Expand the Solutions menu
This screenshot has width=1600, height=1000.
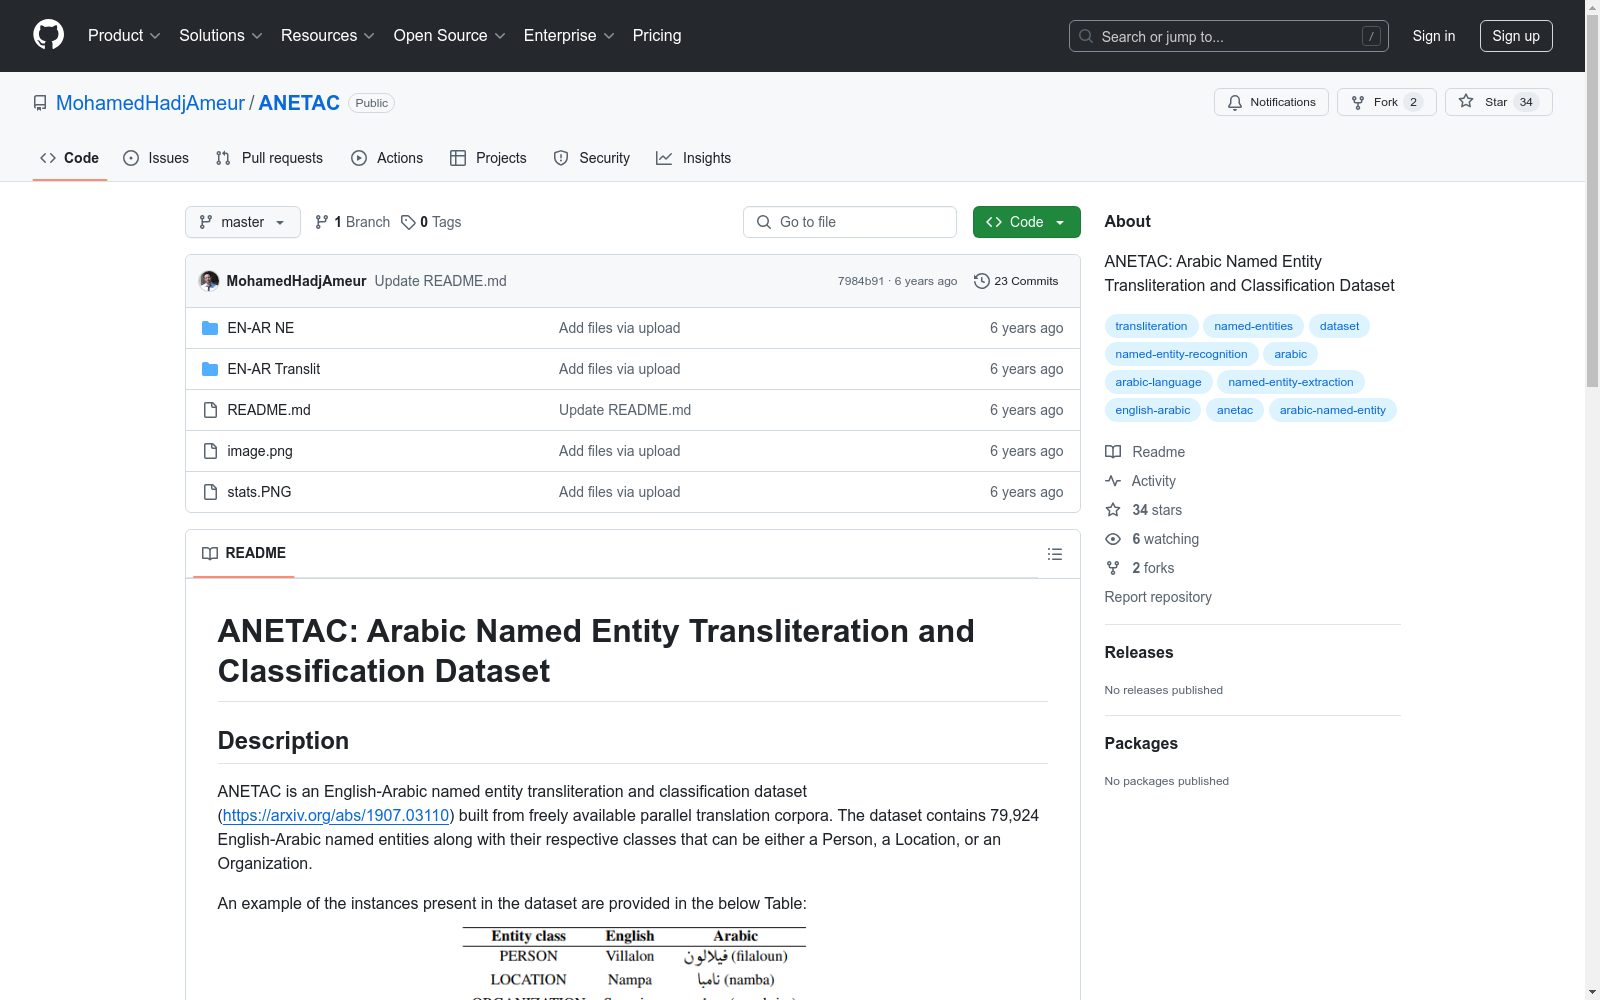[221, 36]
